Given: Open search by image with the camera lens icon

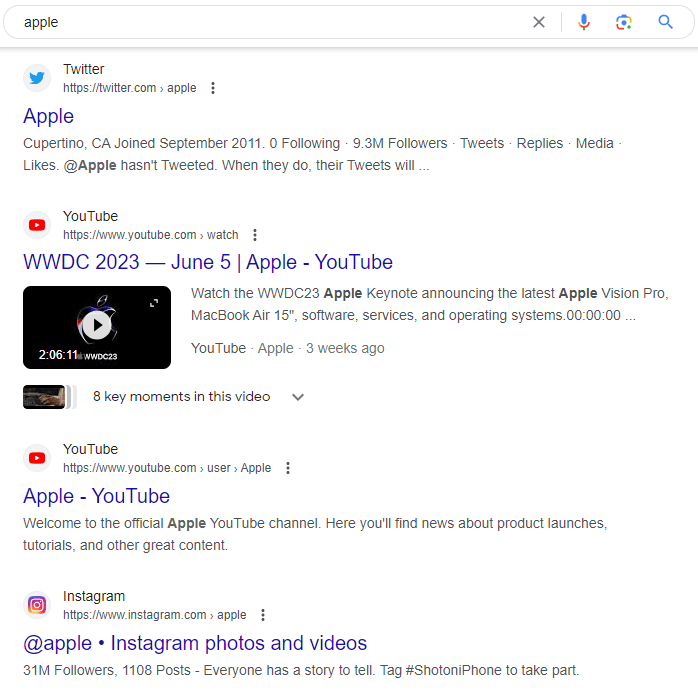Looking at the screenshot, I should (x=624, y=22).
